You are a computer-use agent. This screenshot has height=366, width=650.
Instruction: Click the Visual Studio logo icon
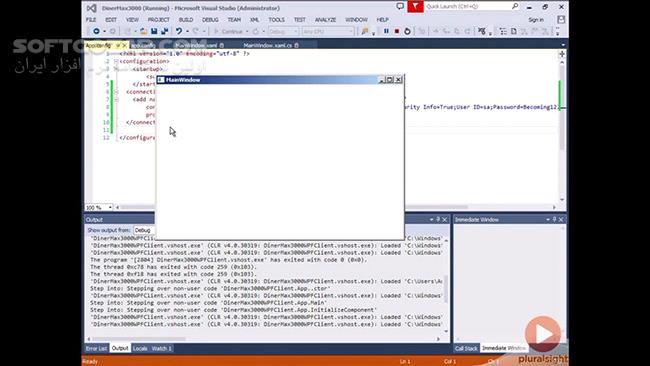pyautogui.click(x=92, y=8)
